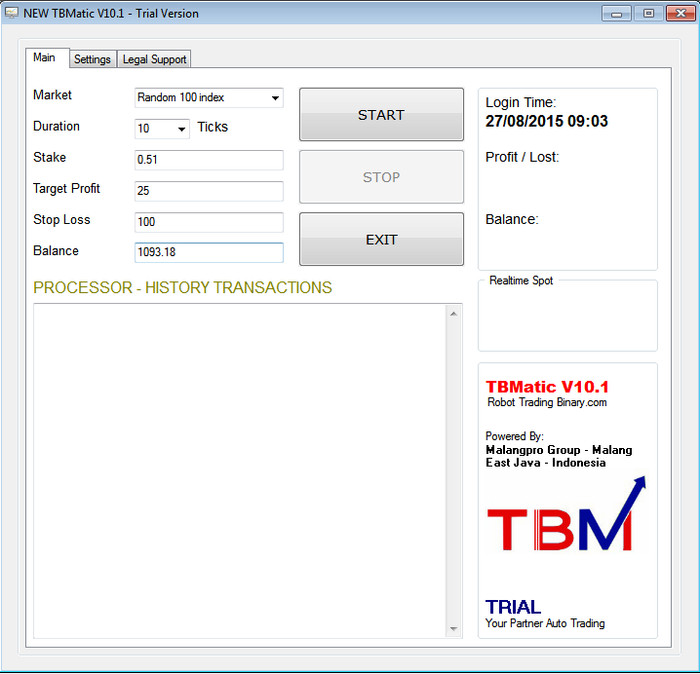Screen dimensions: 700x674
Task: Click the Stake input field
Action: point(209,160)
